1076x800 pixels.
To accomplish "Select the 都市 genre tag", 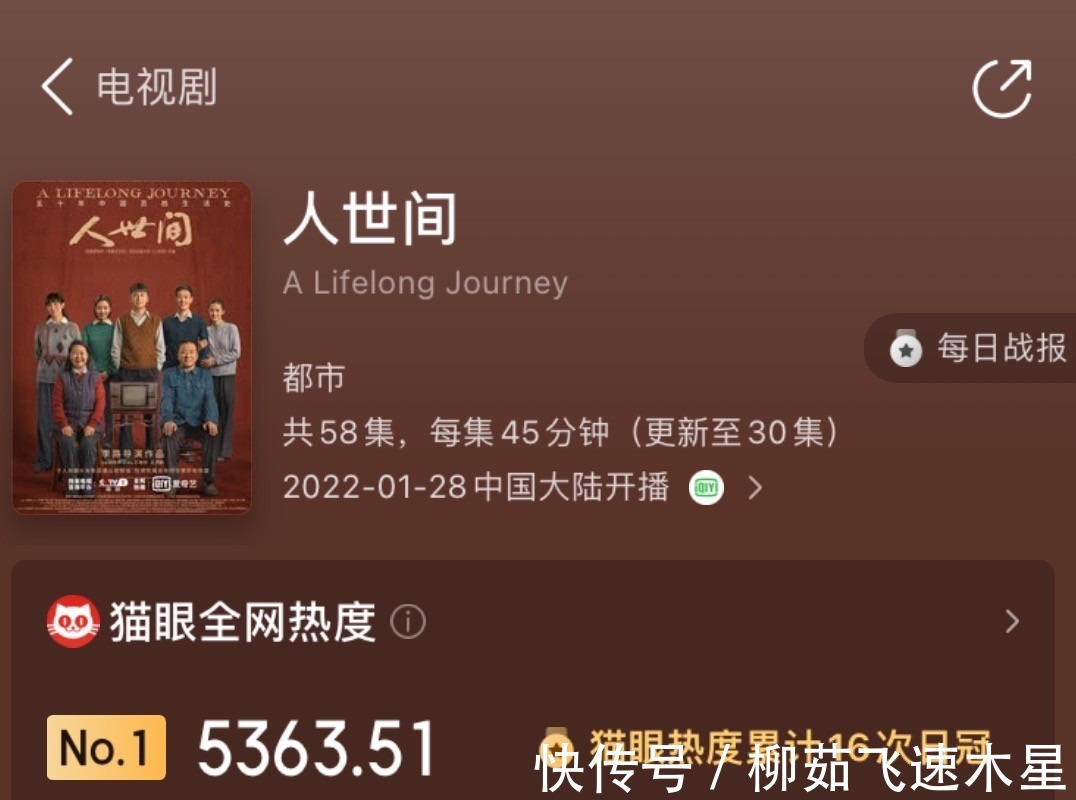I will click(314, 378).
